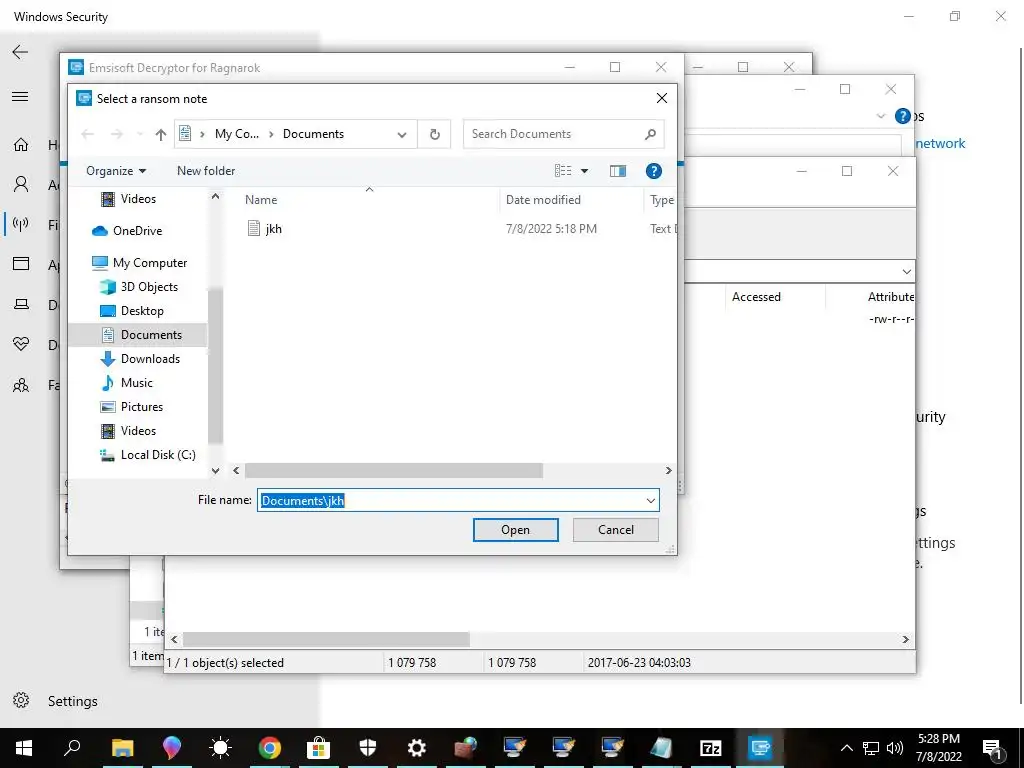The width and height of the screenshot is (1024, 768).
Task: Click New folder button
Action: (206, 170)
